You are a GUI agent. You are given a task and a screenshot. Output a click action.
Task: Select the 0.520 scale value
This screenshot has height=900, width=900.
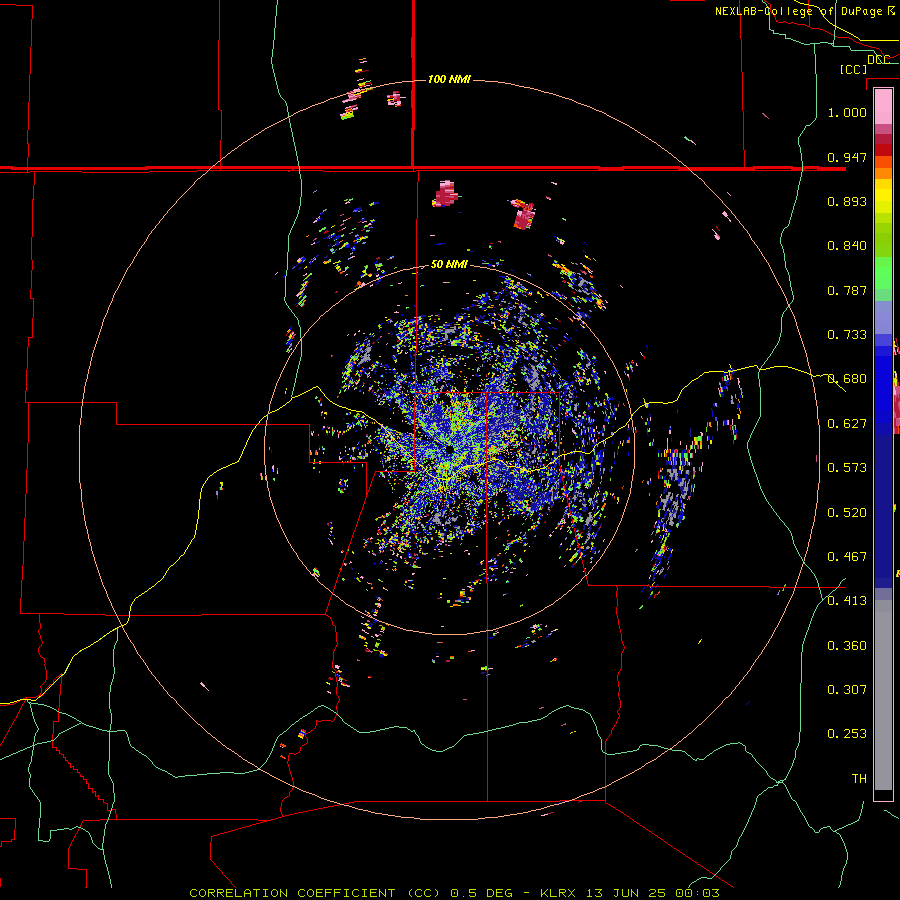(x=847, y=513)
